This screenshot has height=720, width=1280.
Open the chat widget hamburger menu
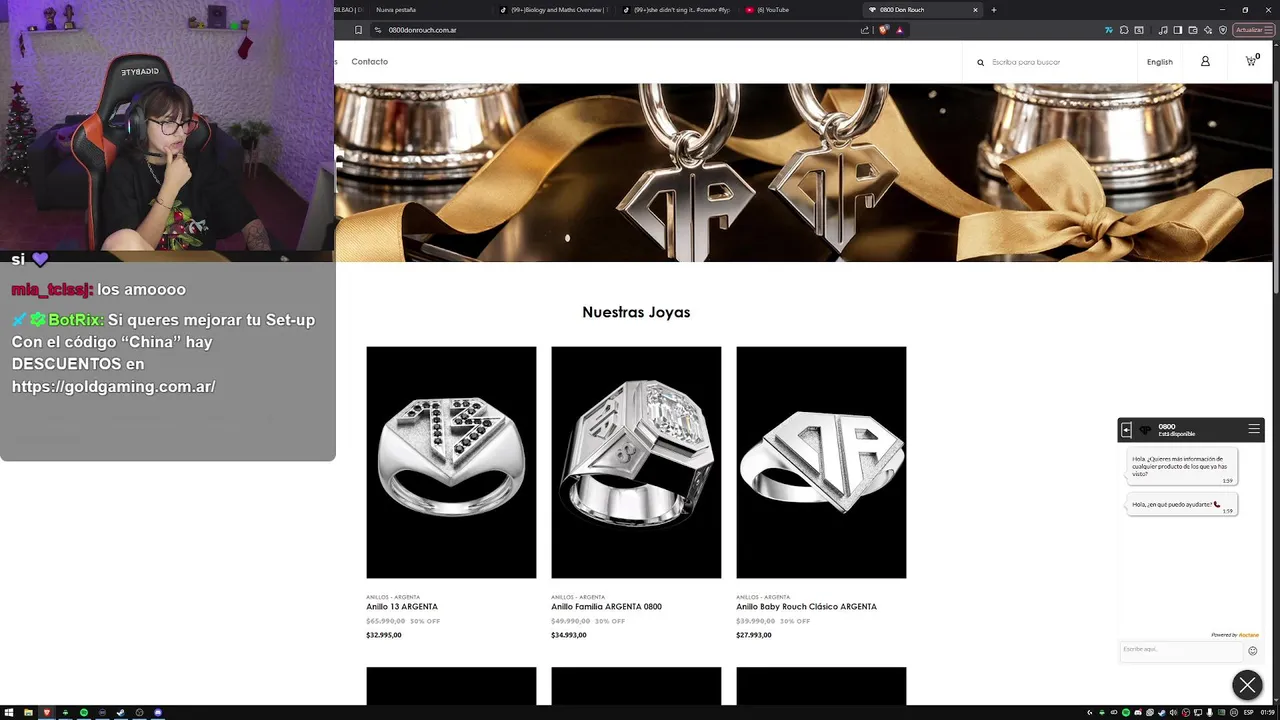click(x=1254, y=429)
